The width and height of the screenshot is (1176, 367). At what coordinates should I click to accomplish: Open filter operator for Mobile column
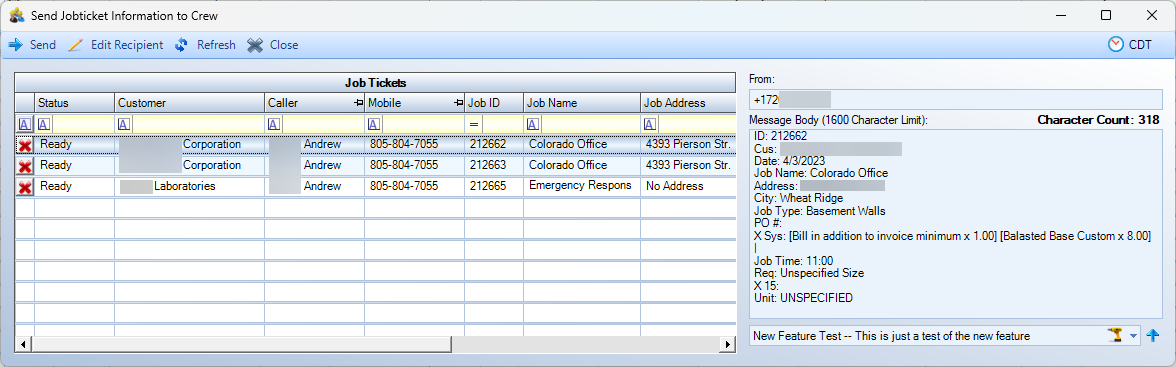[x=374, y=124]
